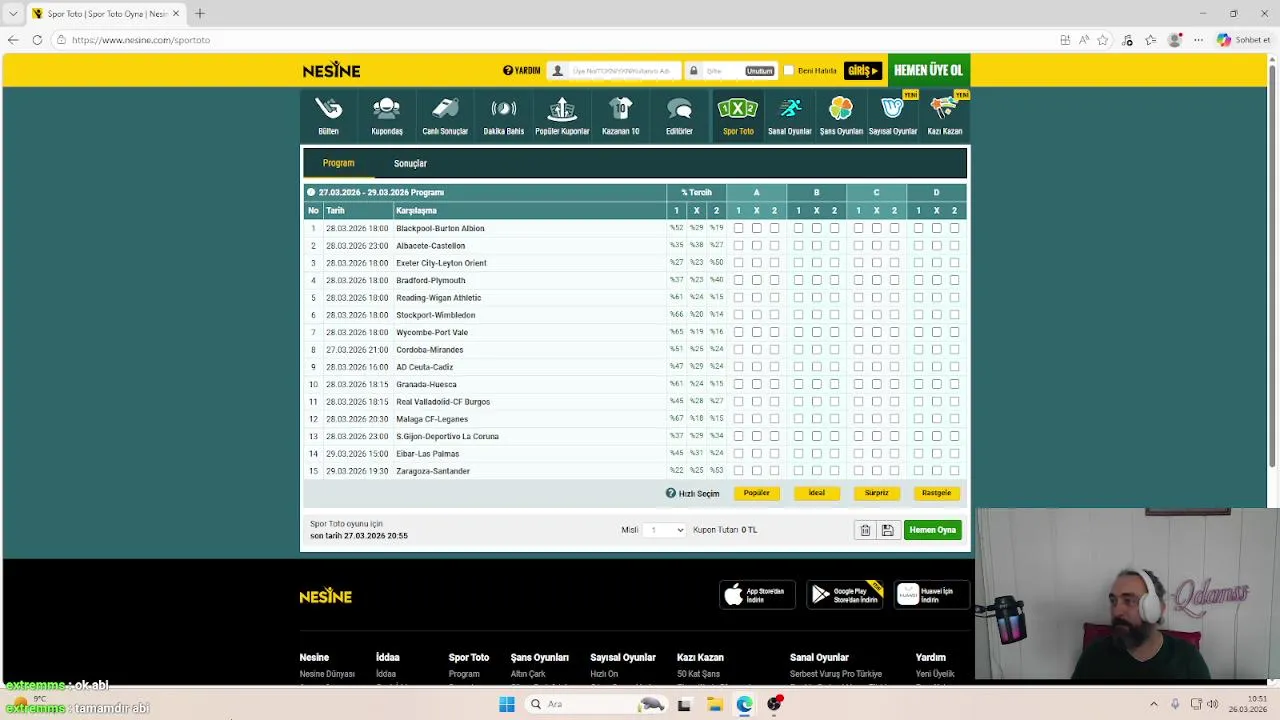Viewport: 1280px width, 720px height.
Task: Open File Explorer on the taskbar
Action: 715,704
